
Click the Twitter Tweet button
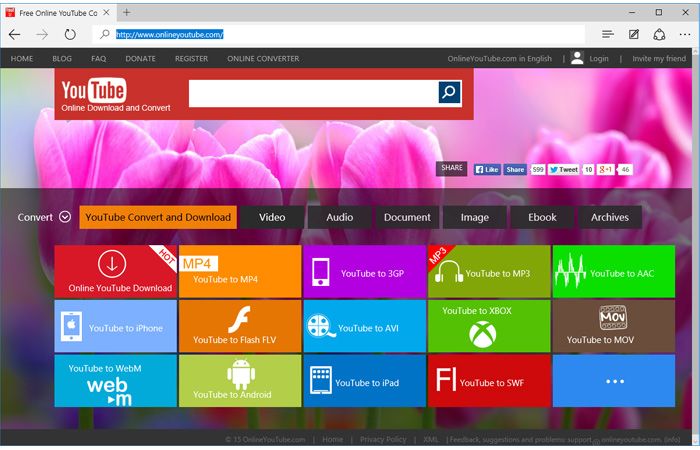564,170
